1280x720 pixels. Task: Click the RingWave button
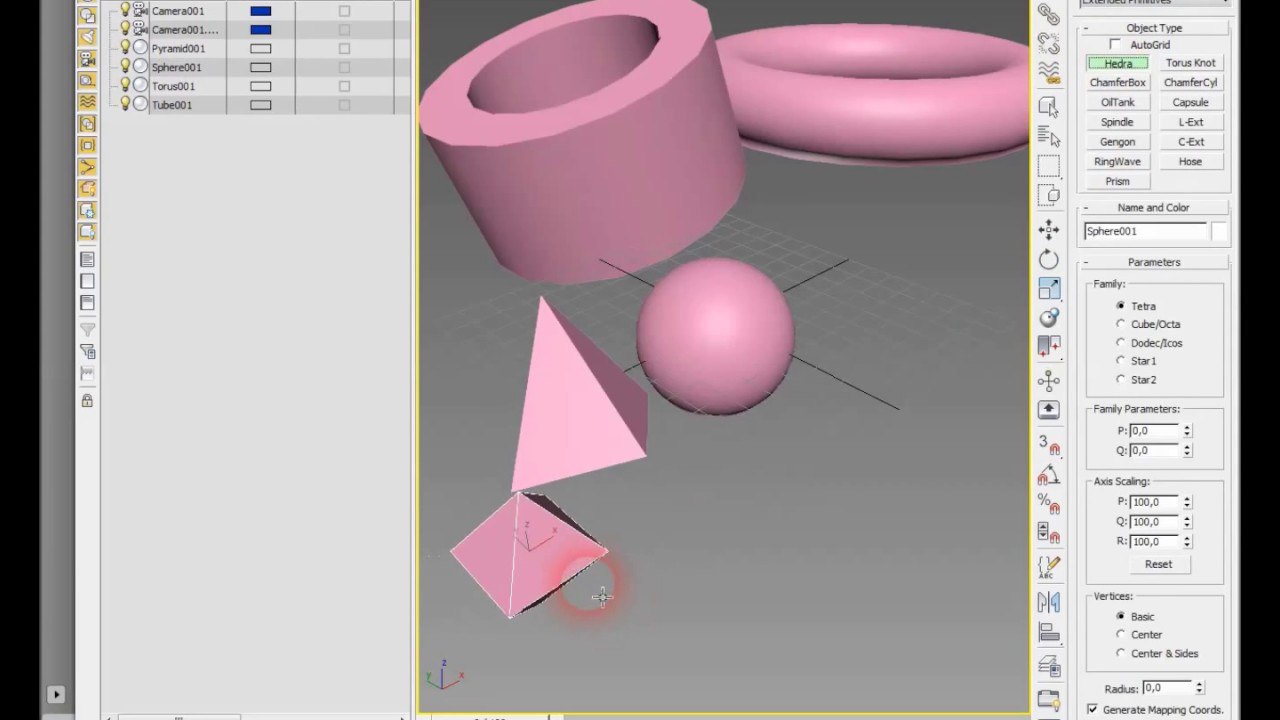point(1117,161)
